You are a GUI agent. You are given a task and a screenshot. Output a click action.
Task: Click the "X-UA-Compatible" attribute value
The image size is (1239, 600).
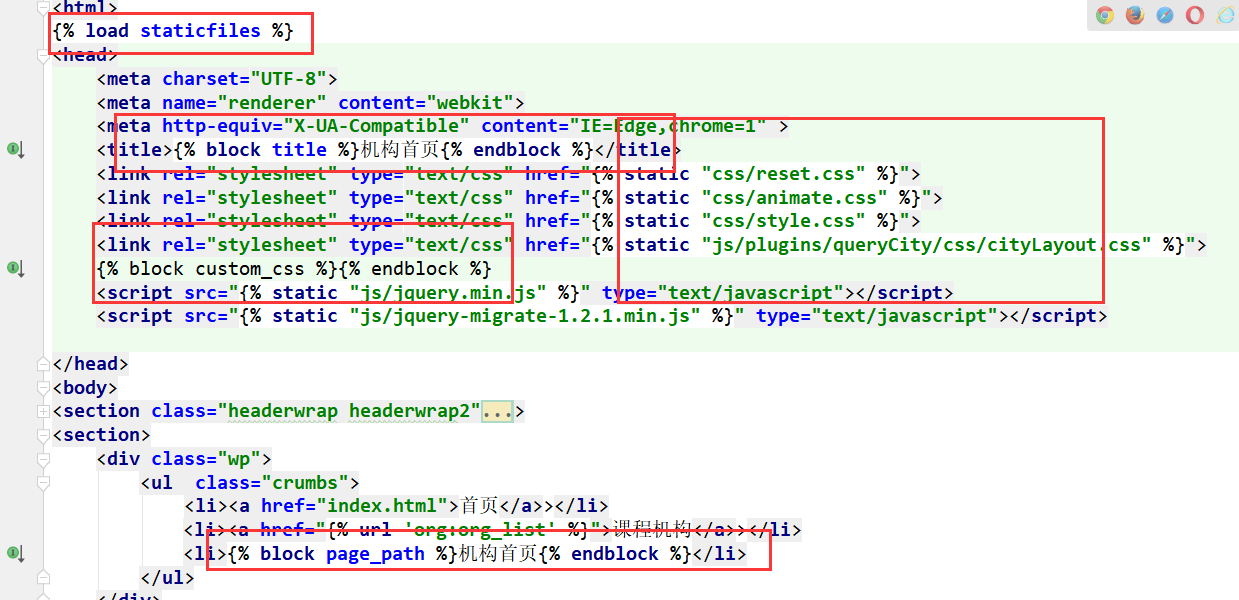coord(376,126)
